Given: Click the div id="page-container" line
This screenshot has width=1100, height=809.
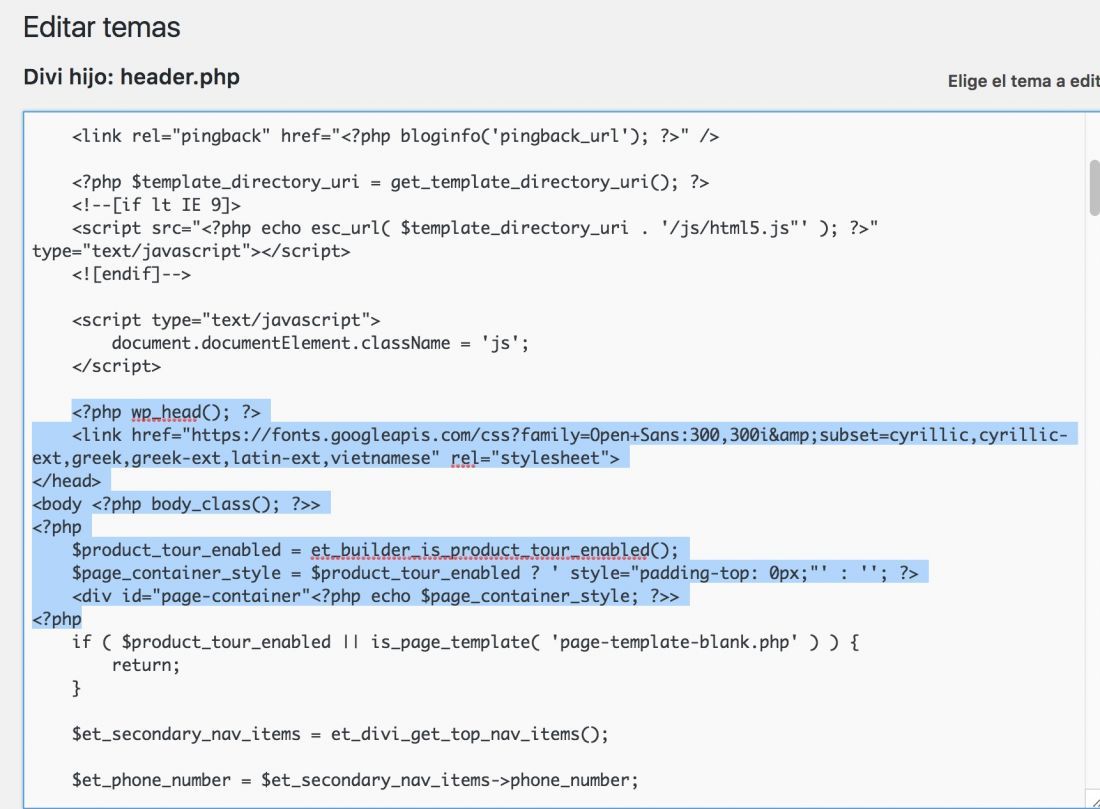Looking at the screenshot, I should tap(375, 596).
